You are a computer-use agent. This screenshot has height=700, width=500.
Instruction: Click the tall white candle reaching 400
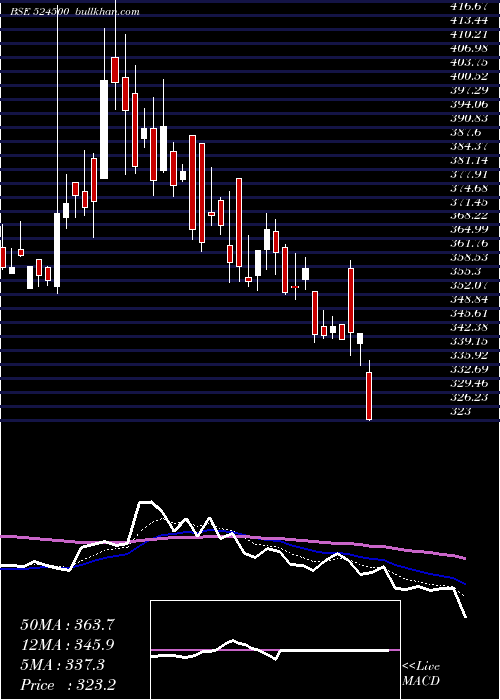[x=104, y=129]
